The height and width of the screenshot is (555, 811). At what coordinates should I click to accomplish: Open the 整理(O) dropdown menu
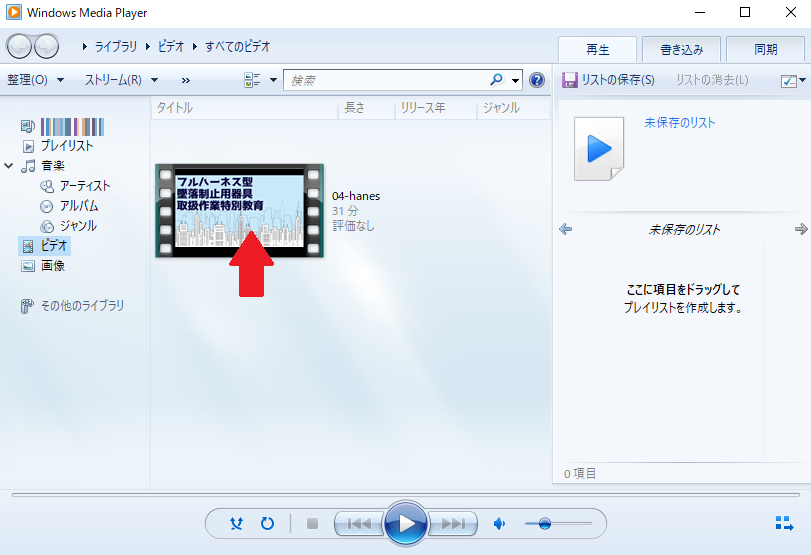(35, 80)
